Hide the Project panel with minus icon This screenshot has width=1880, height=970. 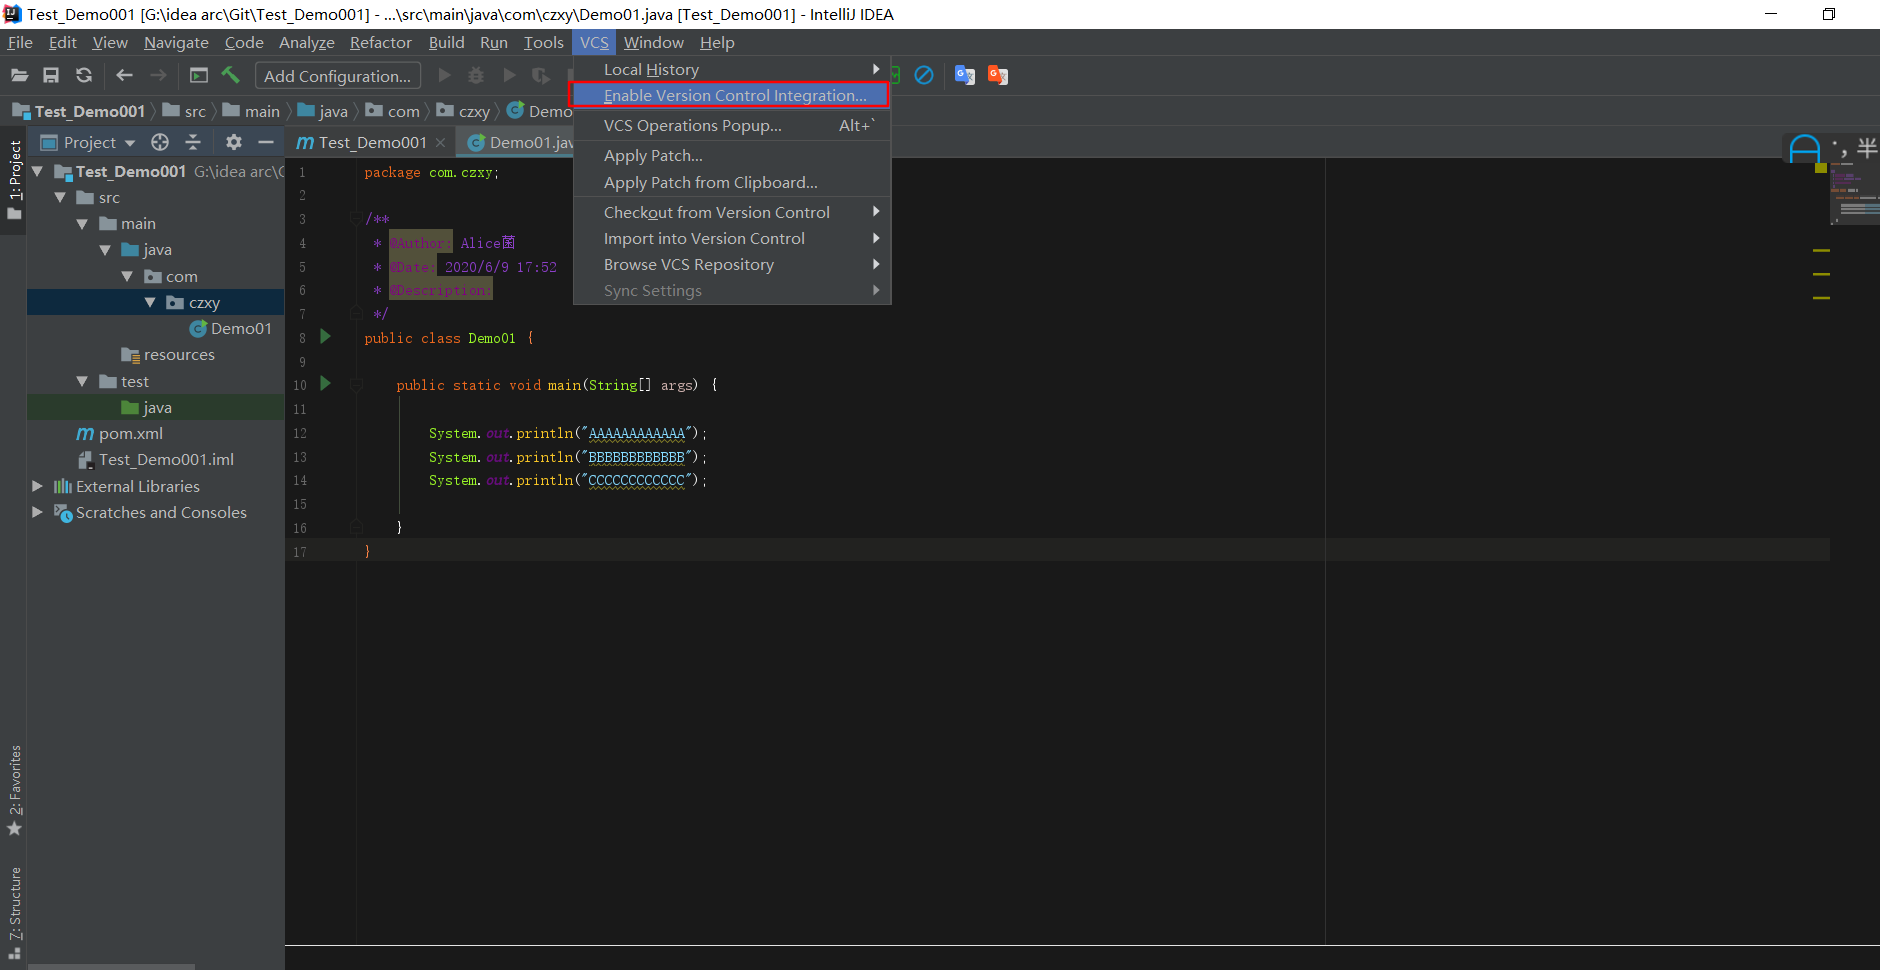[x=266, y=143]
